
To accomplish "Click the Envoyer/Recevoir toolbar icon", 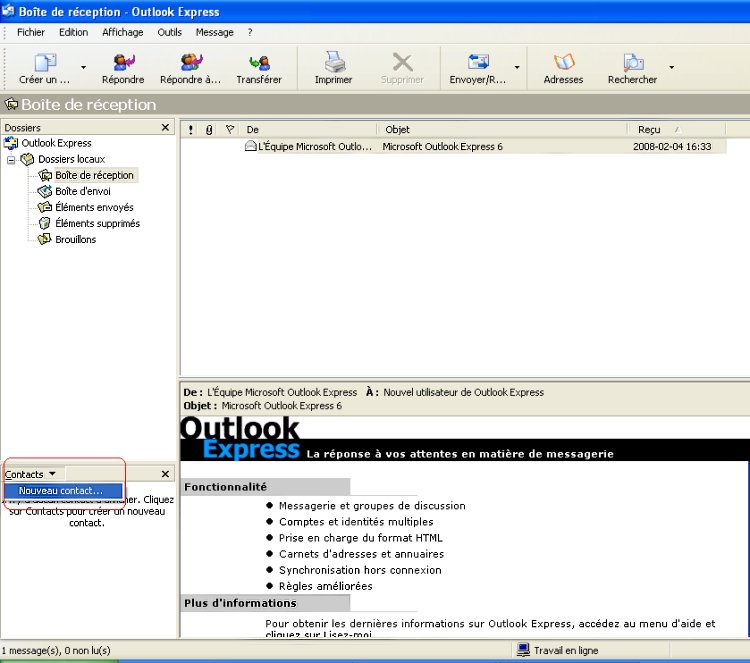I will tap(478, 64).
